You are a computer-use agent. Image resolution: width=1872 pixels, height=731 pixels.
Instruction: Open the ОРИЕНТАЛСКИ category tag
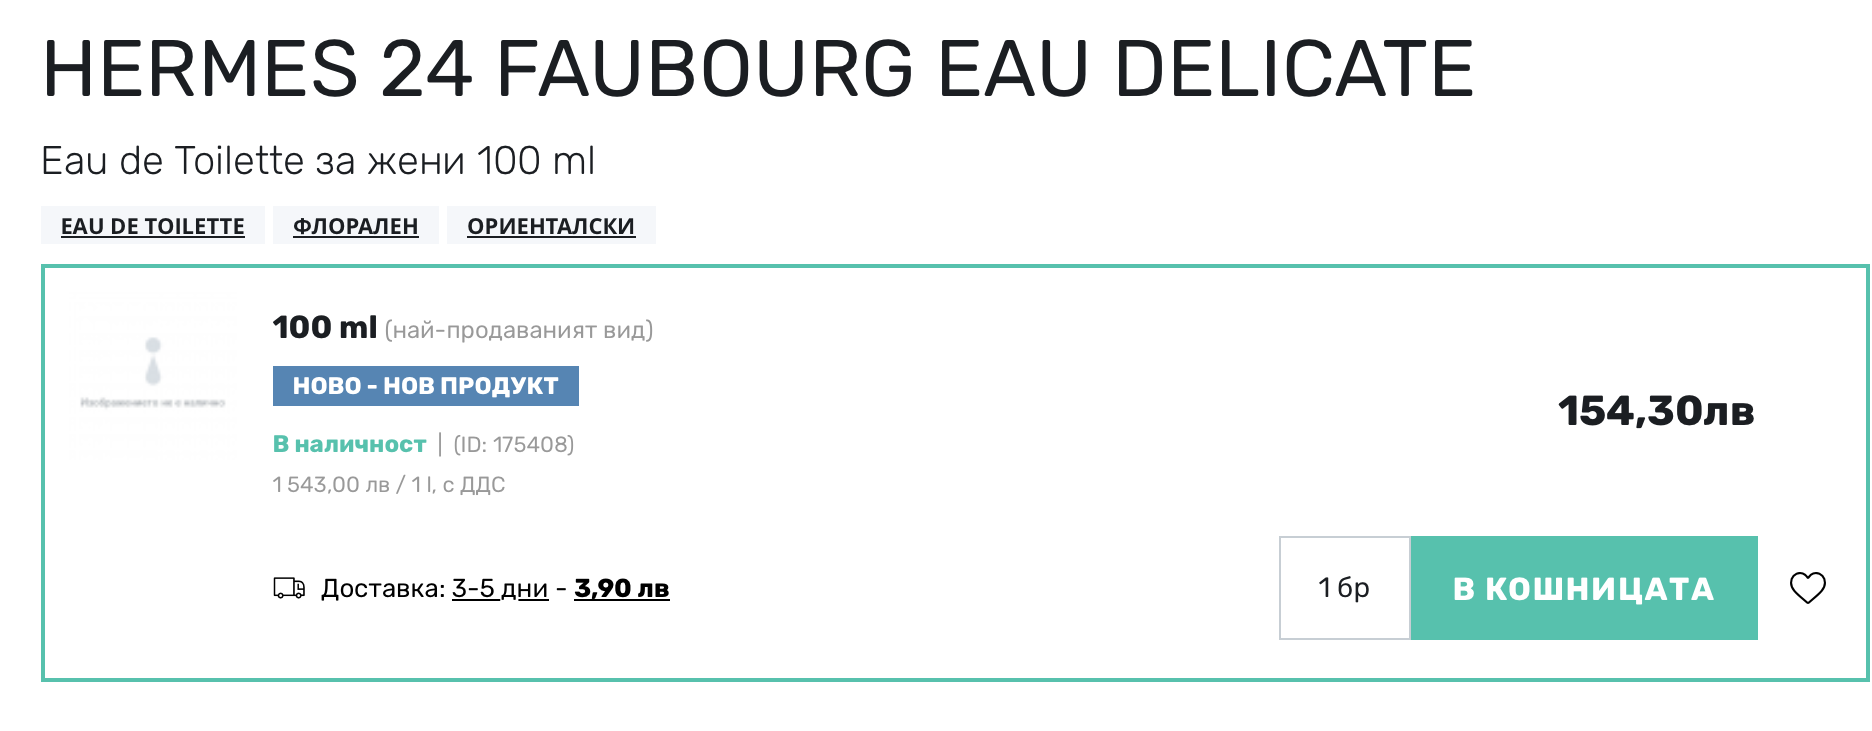(x=551, y=226)
